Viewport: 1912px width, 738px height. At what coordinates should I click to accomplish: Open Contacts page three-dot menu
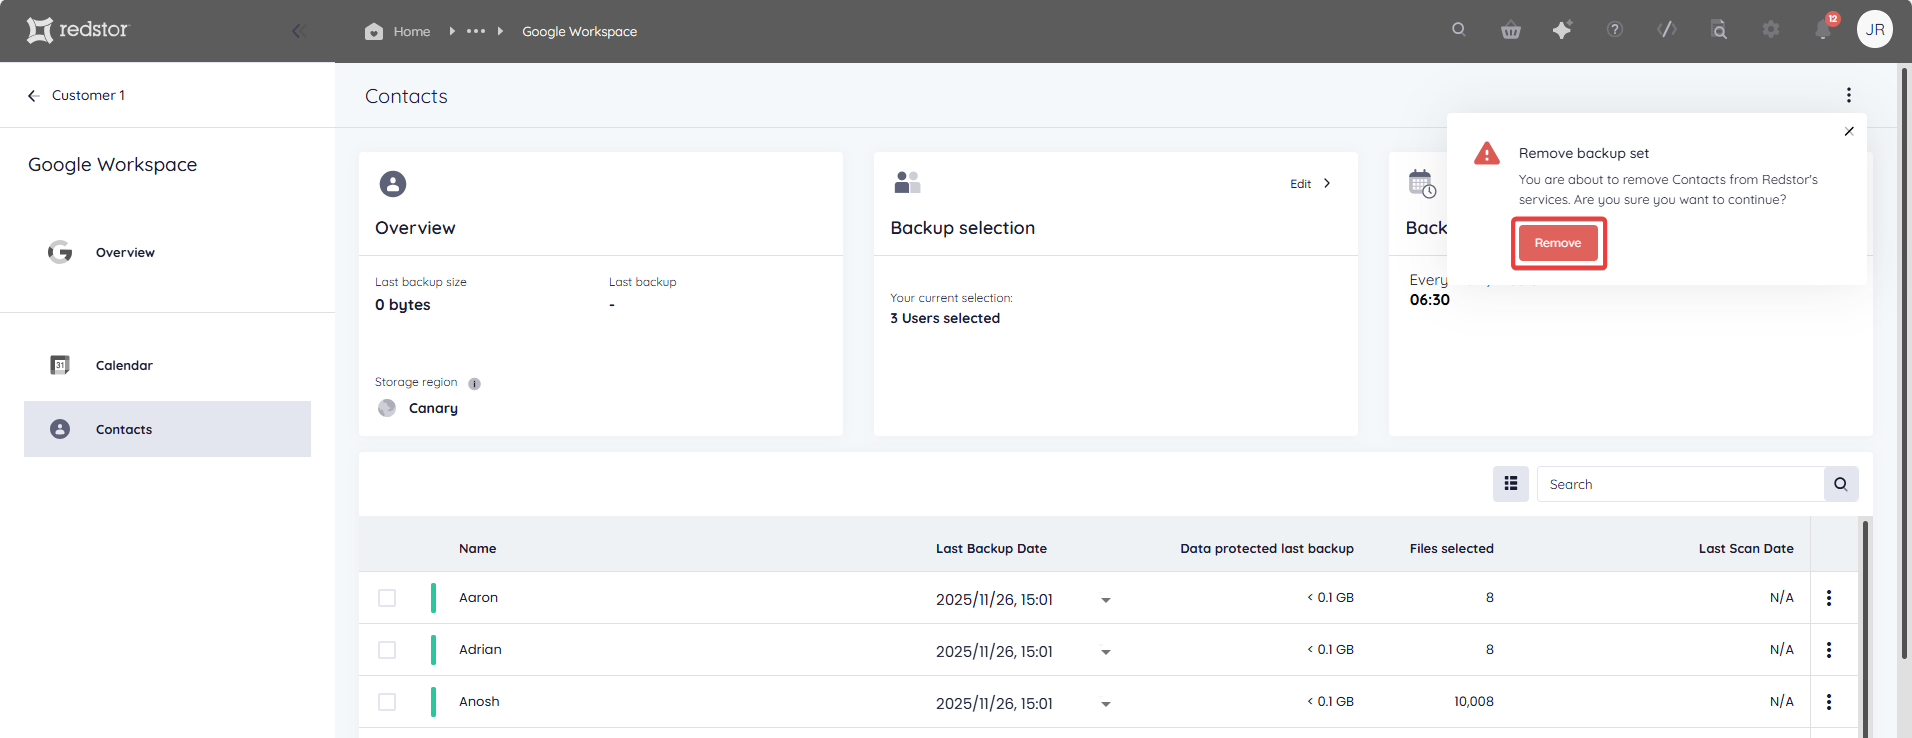1849,95
